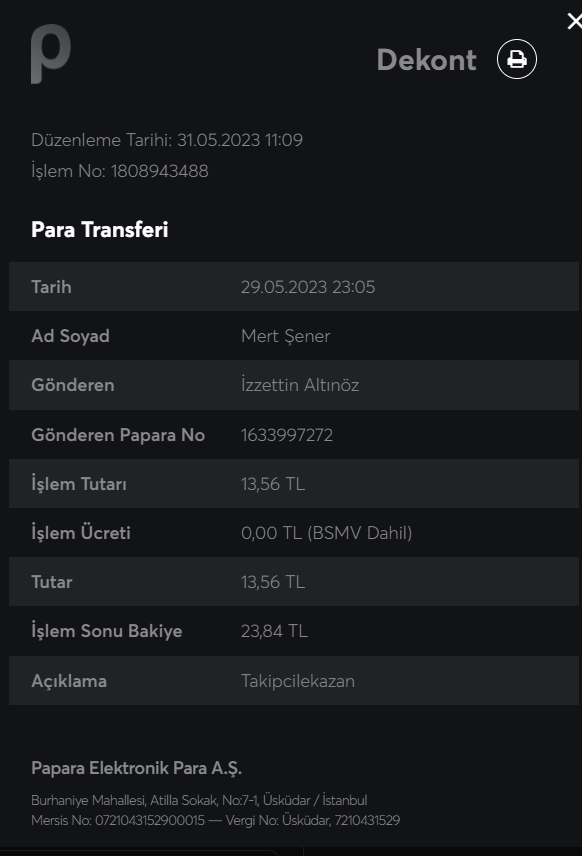Select Gönderen Papara No 1633997272
The height and width of the screenshot is (856, 582).
(x=287, y=435)
